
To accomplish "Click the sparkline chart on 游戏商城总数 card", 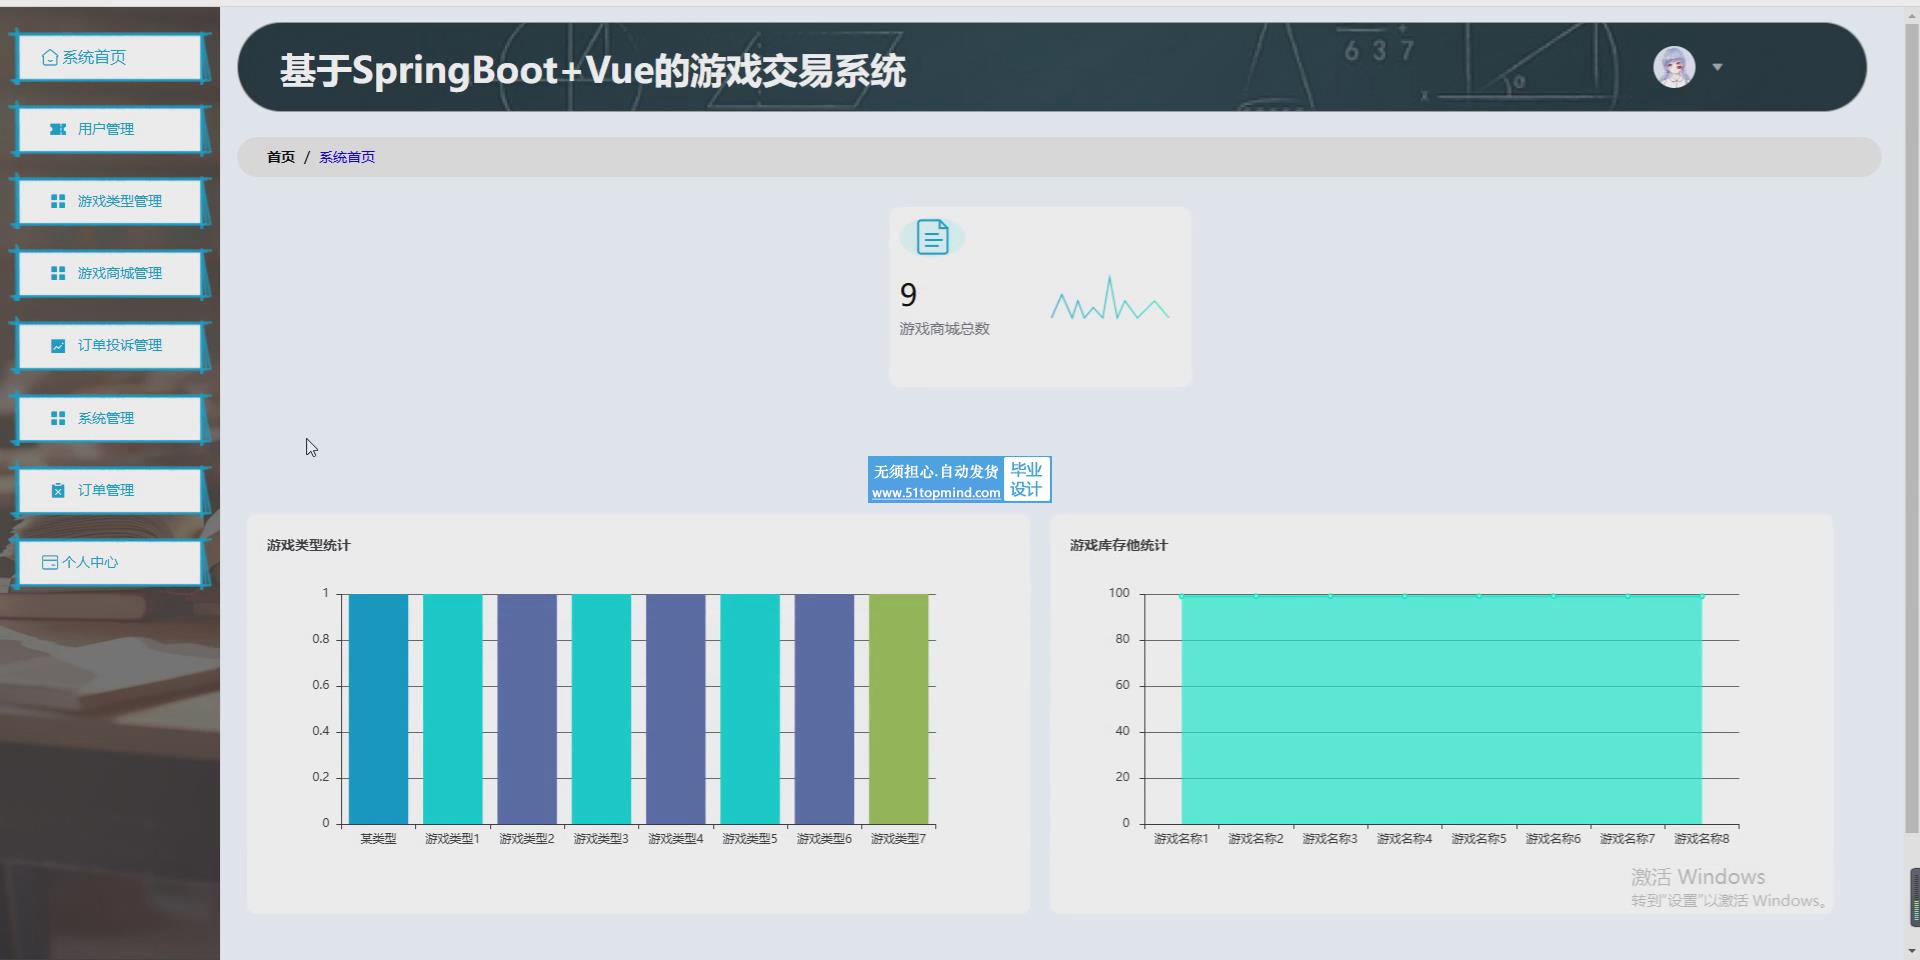I will 1109,300.
